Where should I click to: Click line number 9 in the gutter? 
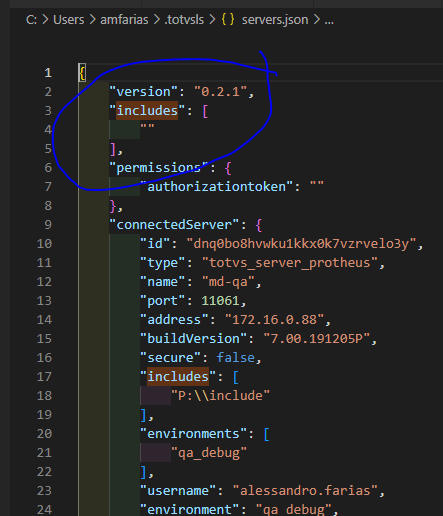coord(48,225)
